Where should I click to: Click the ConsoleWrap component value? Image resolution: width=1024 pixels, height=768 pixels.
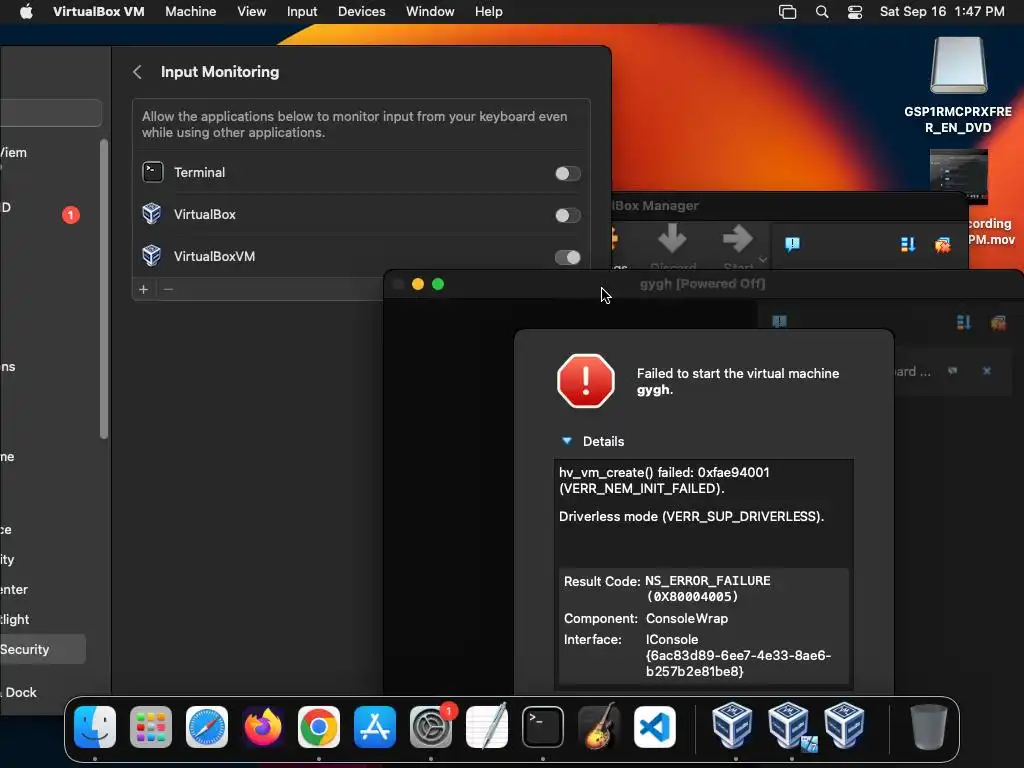tap(686, 618)
